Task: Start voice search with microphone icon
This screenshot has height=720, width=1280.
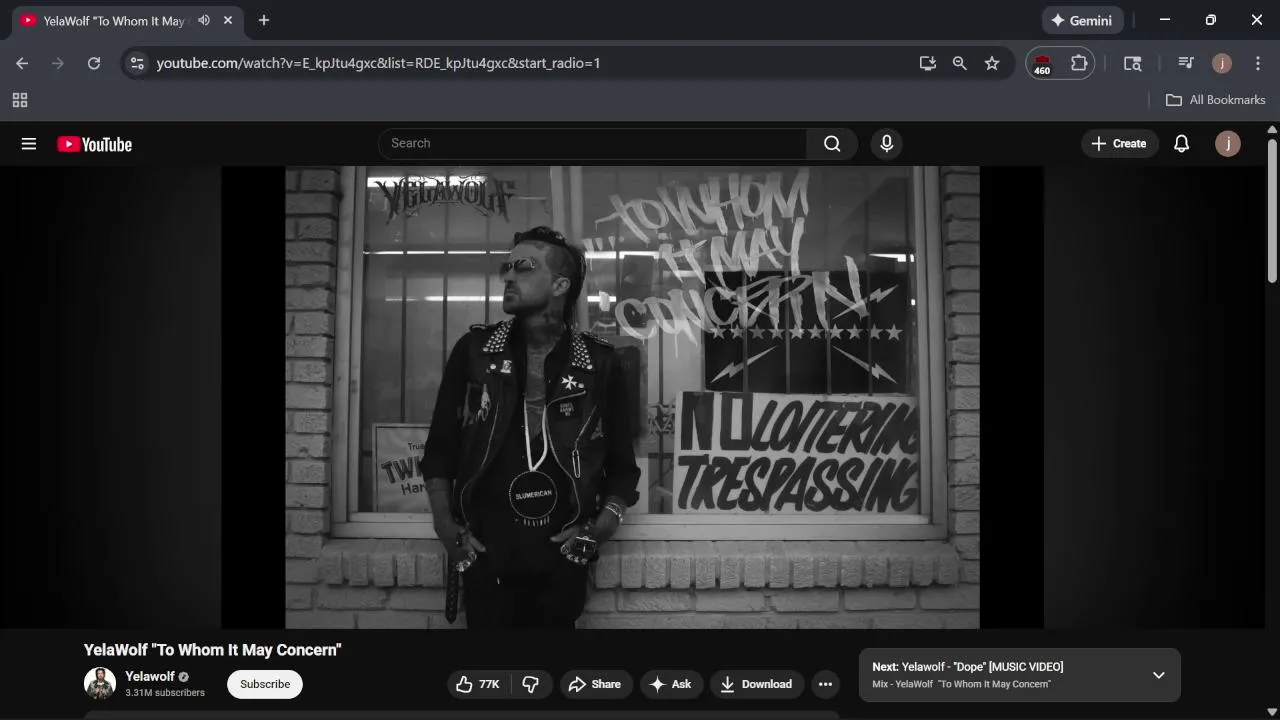Action: coord(886,144)
